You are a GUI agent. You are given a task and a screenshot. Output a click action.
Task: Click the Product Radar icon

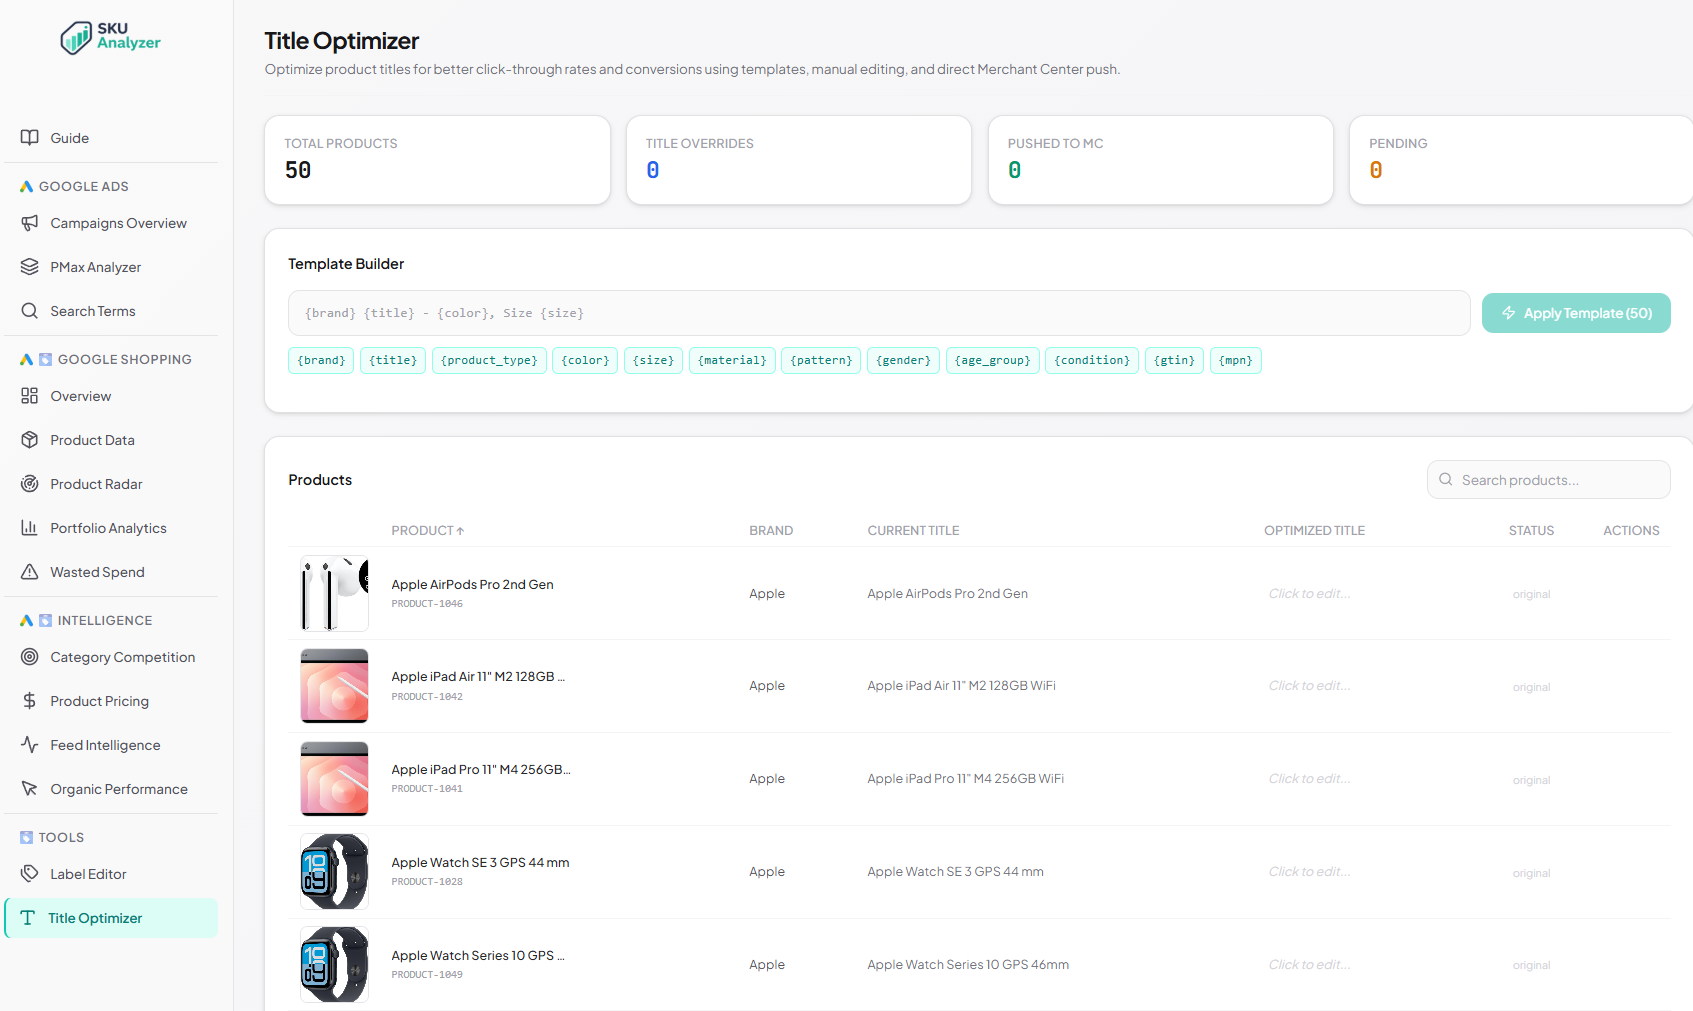30,484
